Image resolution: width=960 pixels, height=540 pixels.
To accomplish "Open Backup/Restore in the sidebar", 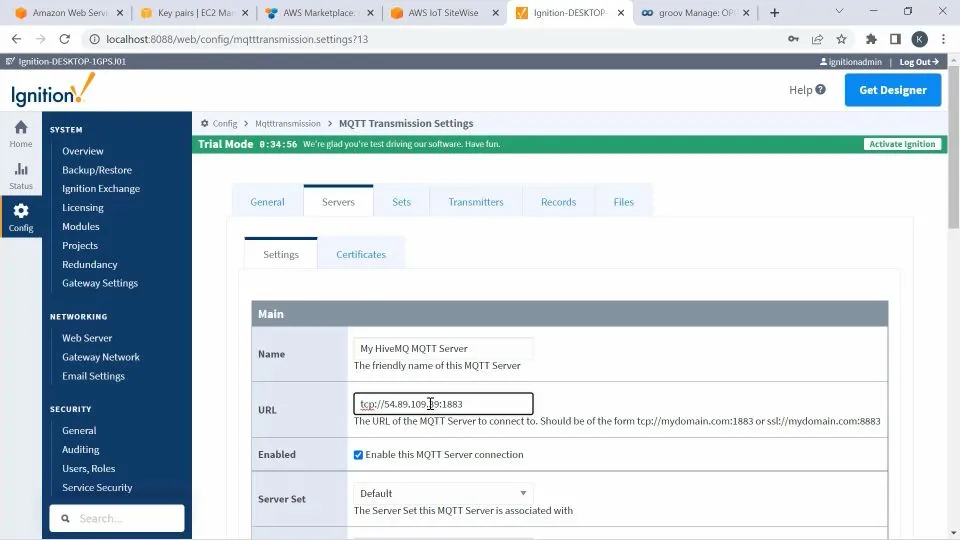I will tap(97, 170).
